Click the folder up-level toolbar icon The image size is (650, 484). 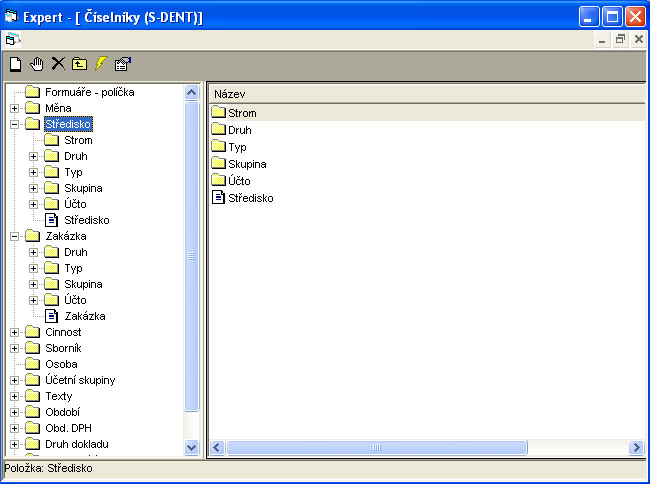[x=79, y=64]
